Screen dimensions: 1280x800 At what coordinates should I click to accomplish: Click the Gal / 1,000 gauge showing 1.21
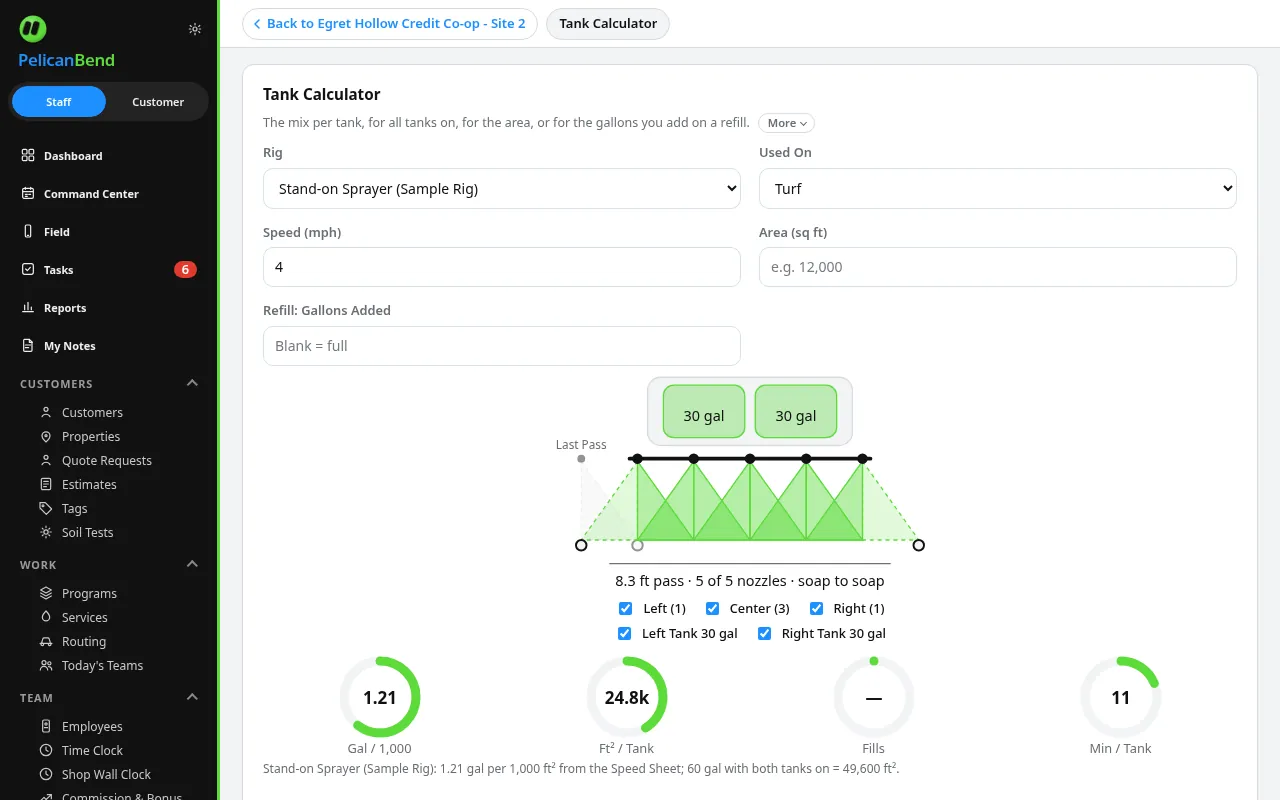(x=380, y=697)
